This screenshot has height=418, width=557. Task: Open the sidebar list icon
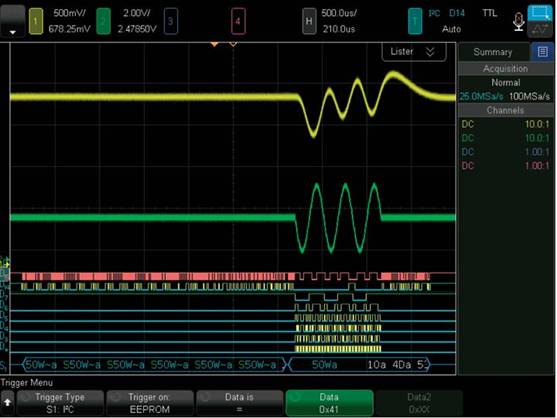point(542,52)
